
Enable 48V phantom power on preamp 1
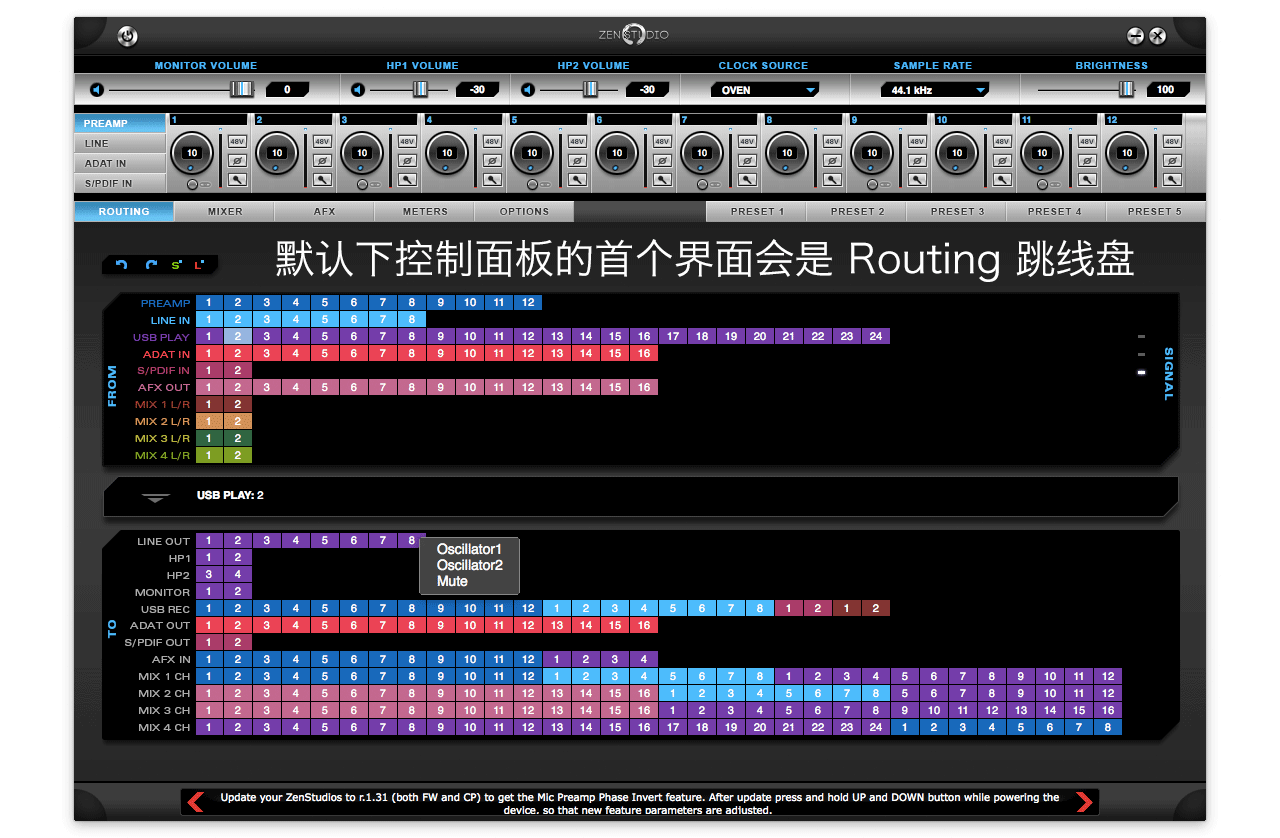click(237, 142)
